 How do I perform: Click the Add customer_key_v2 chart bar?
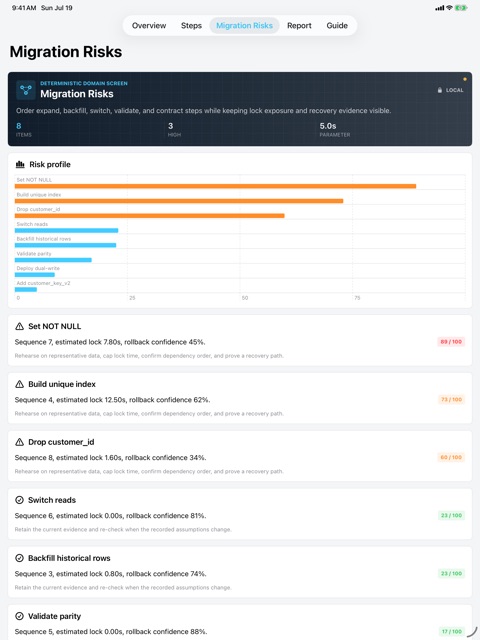[26, 289]
